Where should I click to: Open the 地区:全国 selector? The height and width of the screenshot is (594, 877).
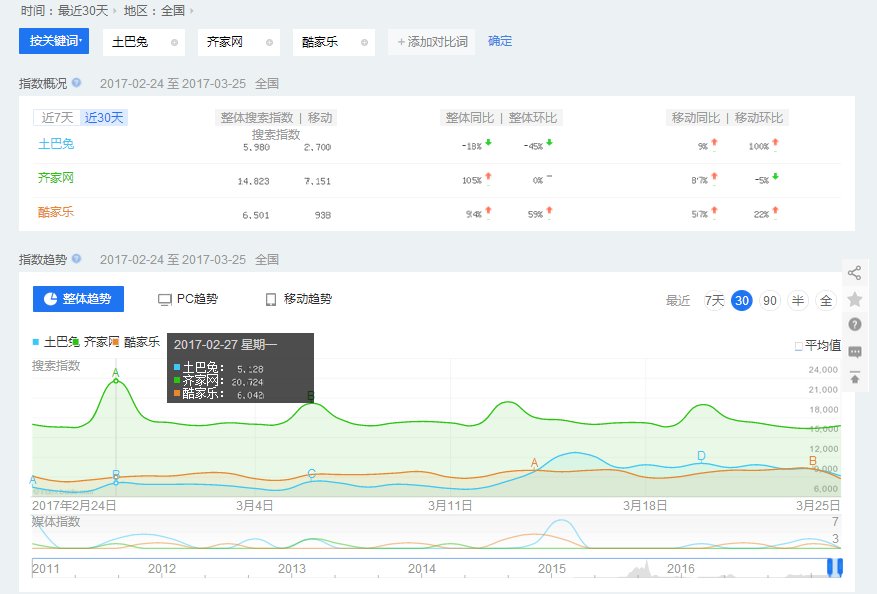click(158, 11)
